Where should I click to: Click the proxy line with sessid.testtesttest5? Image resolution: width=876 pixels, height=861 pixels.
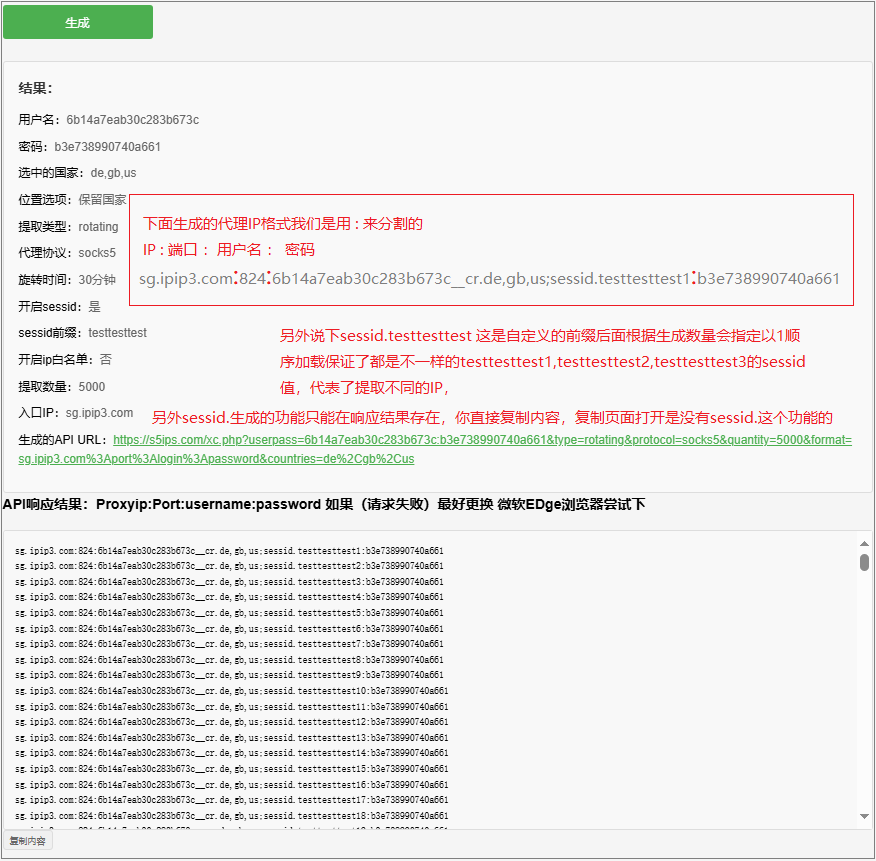click(229, 613)
